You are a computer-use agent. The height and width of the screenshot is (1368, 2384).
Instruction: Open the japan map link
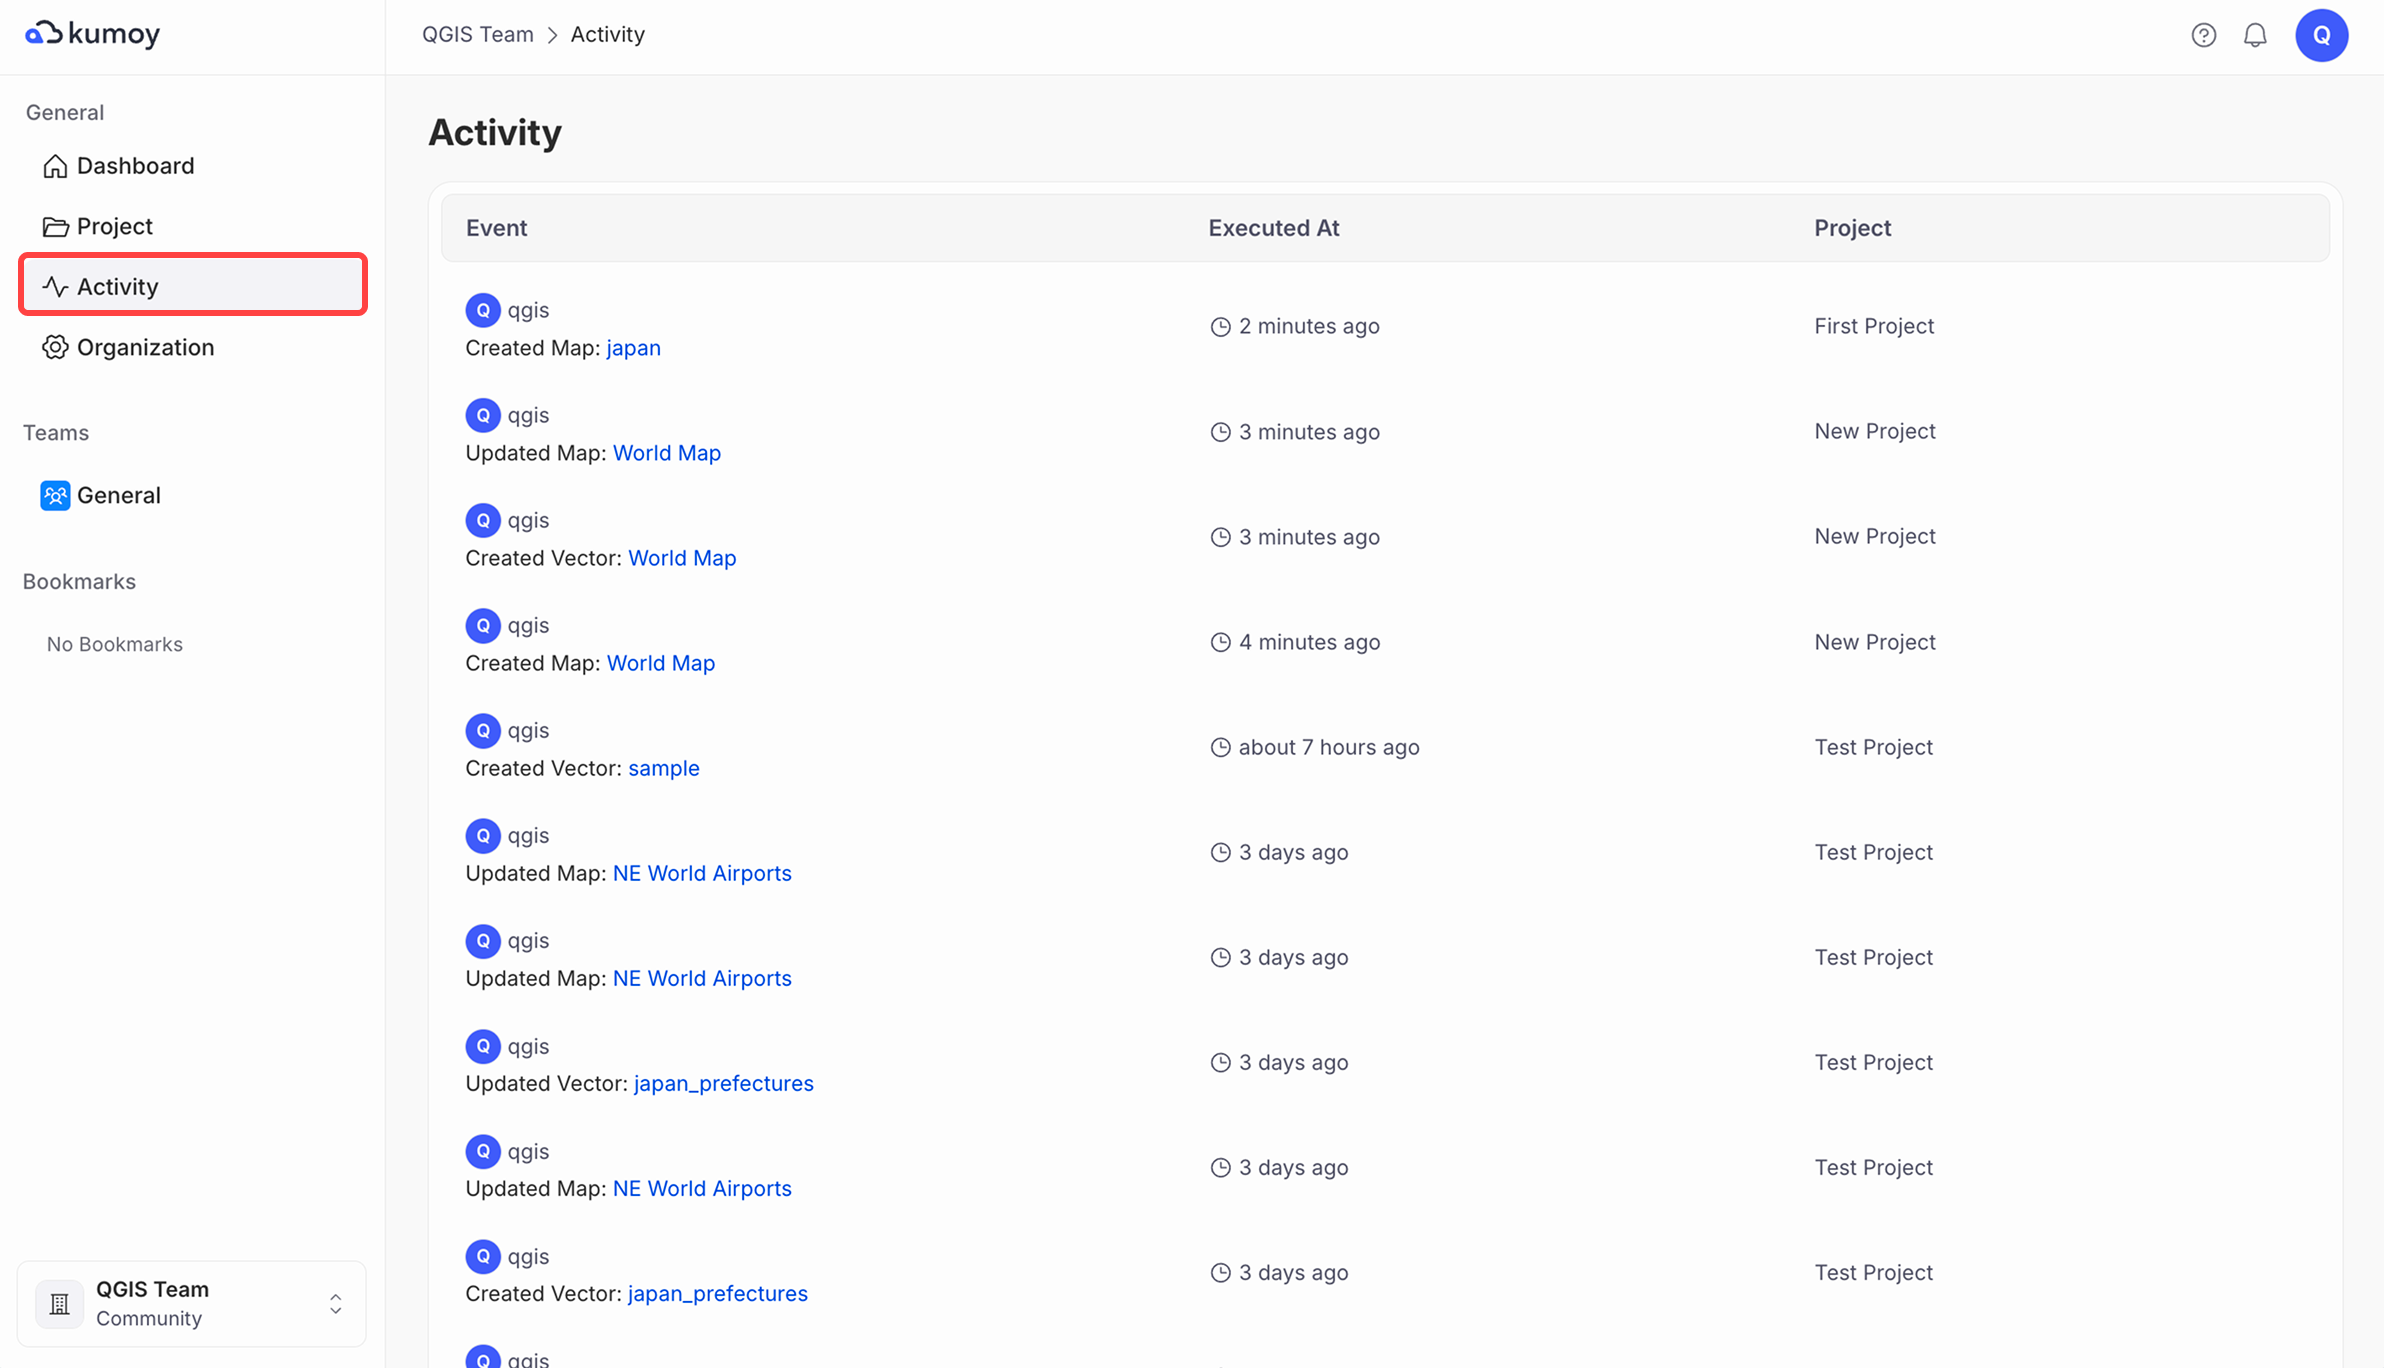pos(633,347)
